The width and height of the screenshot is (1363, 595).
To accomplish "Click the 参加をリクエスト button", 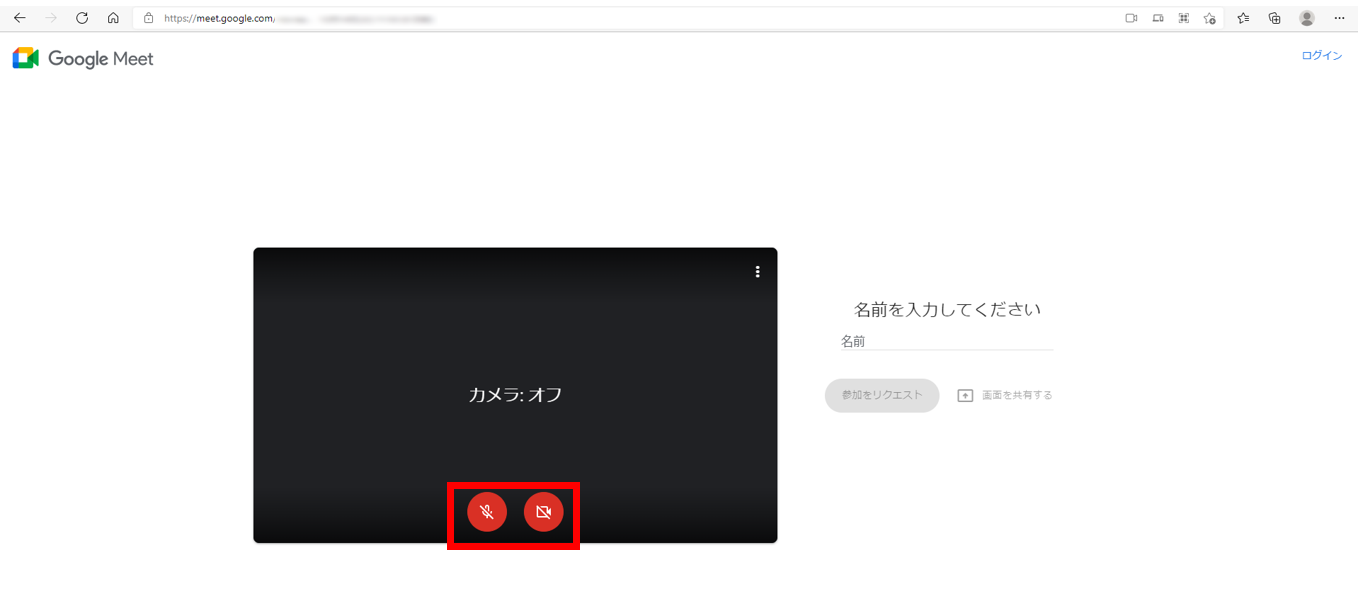I will [x=882, y=395].
